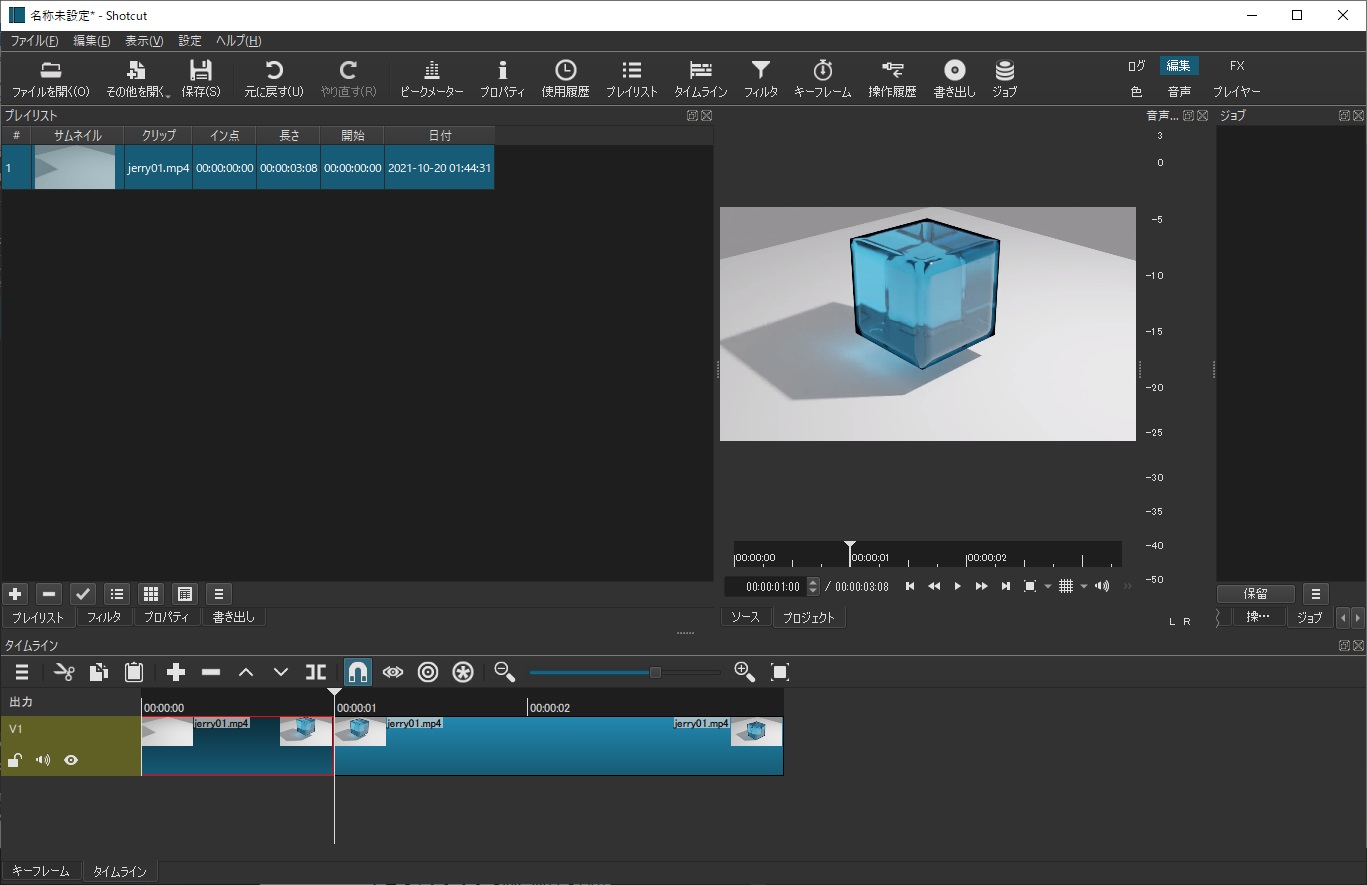The width and height of the screenshot is (1367, 885).
Task: Adjust the timeline zoom slider
Action: point(624,673)
